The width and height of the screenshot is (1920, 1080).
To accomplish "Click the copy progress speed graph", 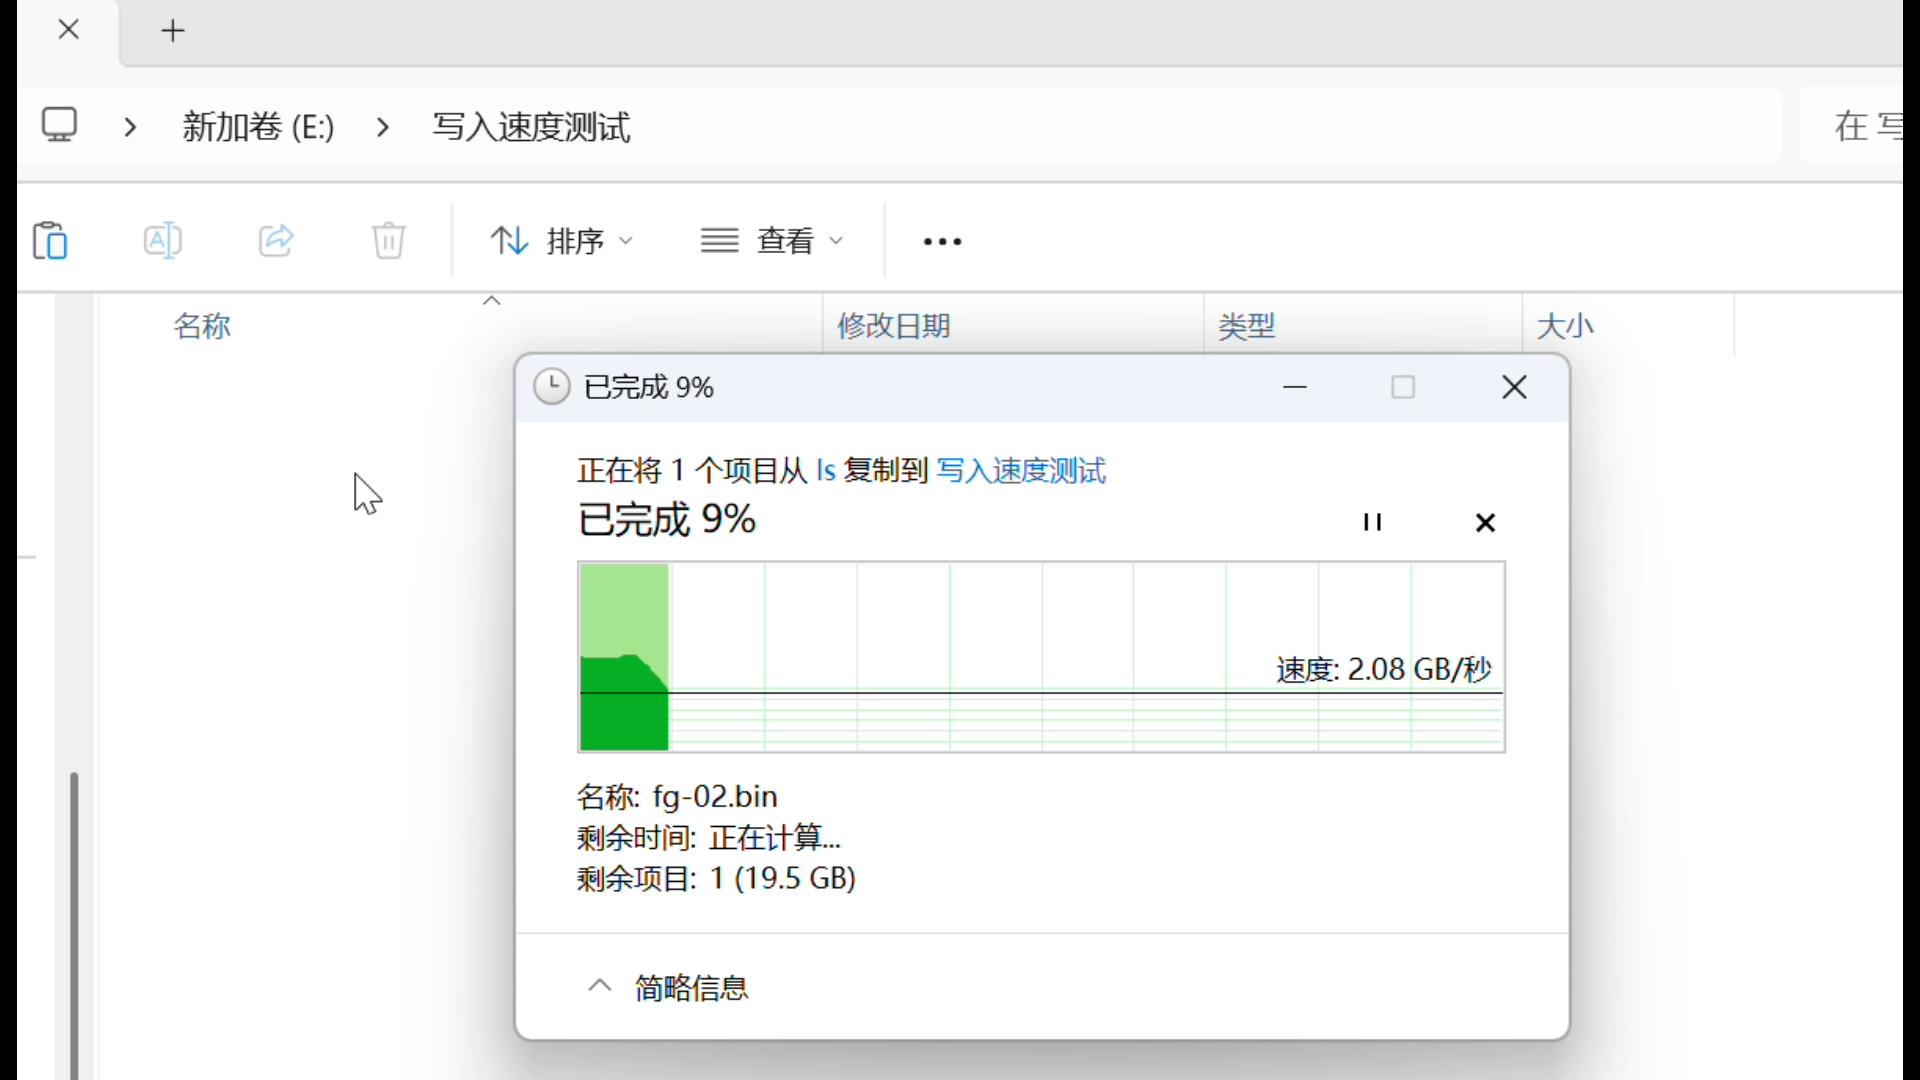I will pos(1041,656).
